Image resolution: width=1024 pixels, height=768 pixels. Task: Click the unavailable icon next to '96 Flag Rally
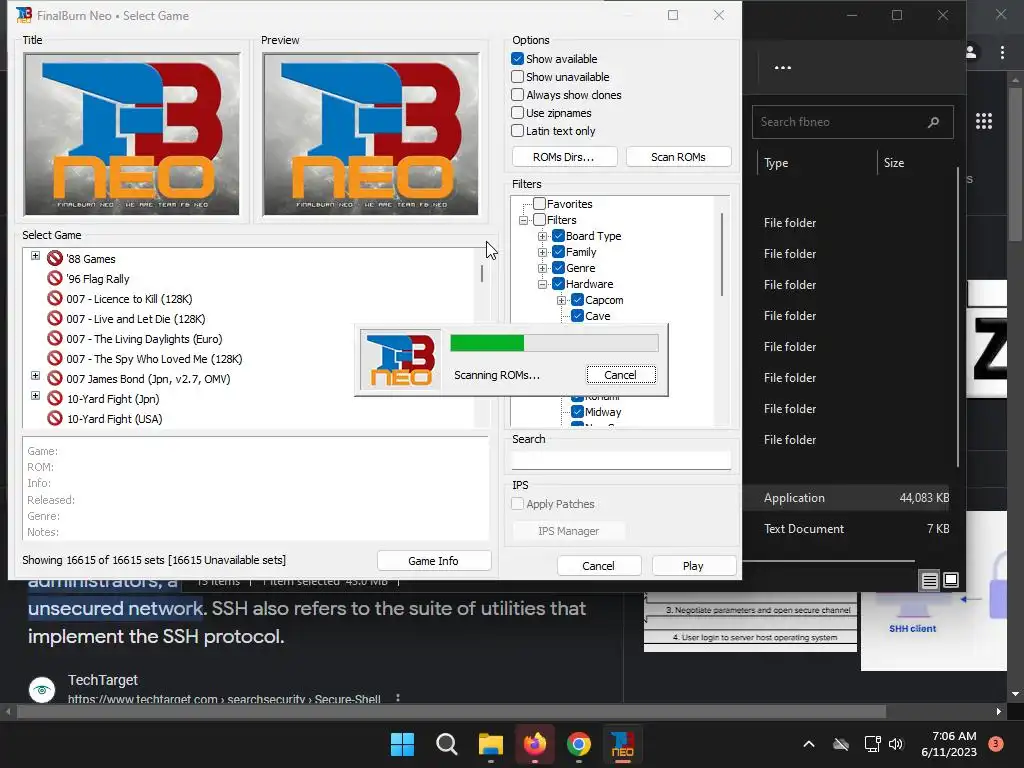[55, 278]
